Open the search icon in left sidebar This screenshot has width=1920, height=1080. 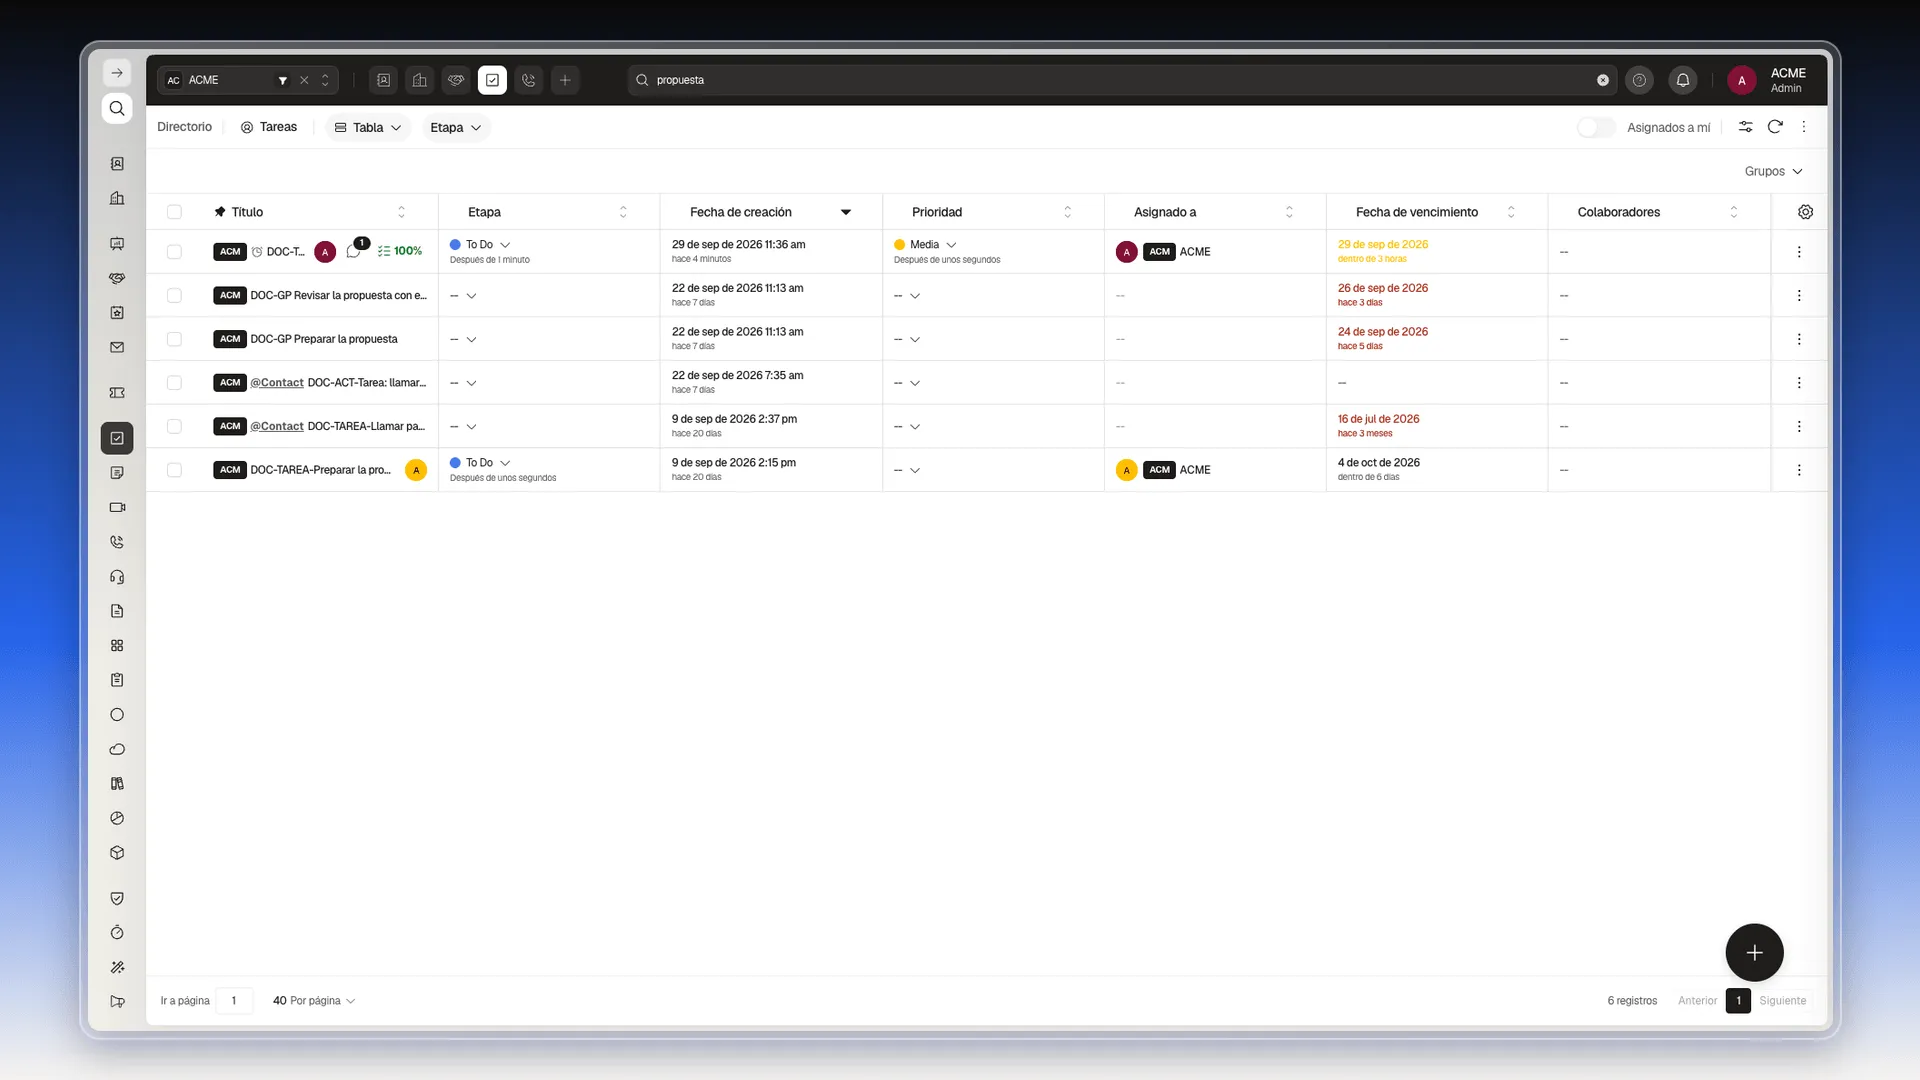117,108
